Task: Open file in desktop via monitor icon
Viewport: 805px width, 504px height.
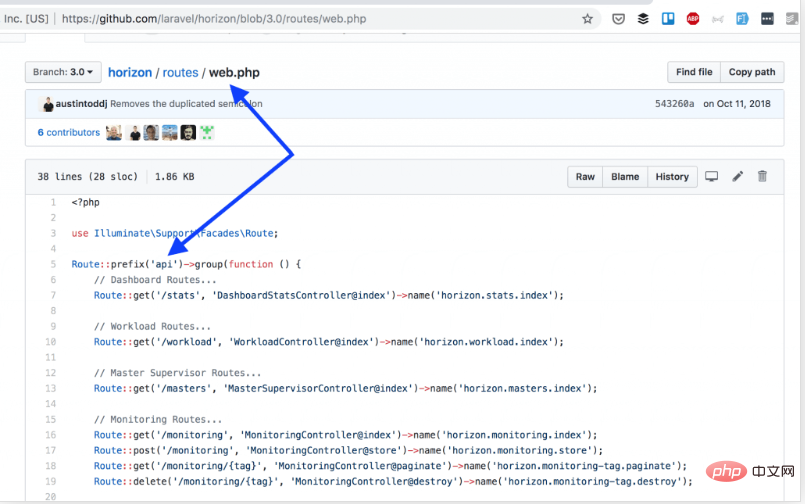Action: 712,177
